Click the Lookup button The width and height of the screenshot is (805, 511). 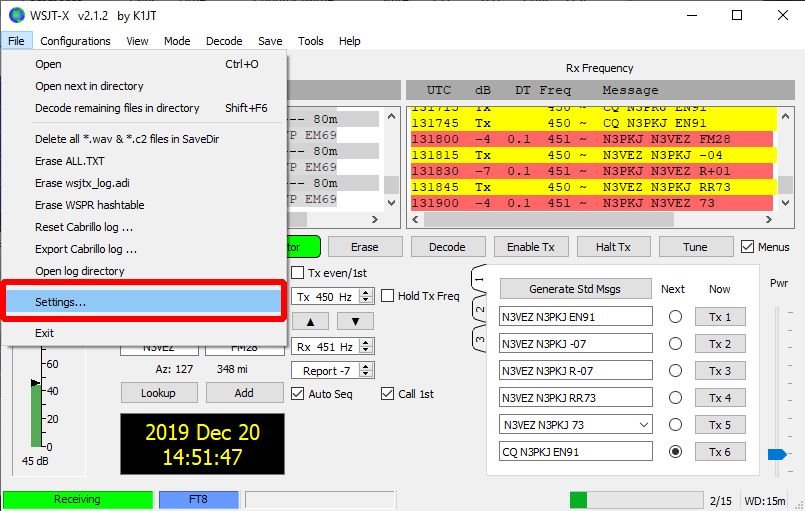(x=159, y=393)
